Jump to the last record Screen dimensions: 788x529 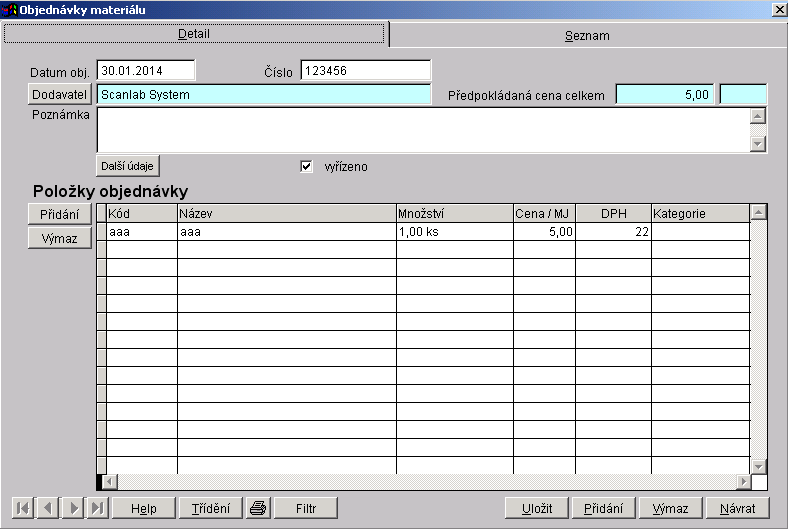(x=97, y=508)
